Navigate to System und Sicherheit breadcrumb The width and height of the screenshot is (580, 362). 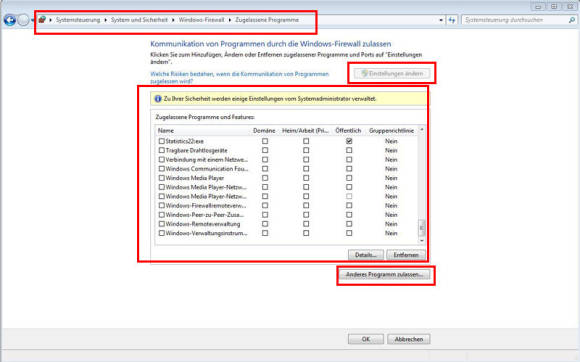[x=139, y=20]
